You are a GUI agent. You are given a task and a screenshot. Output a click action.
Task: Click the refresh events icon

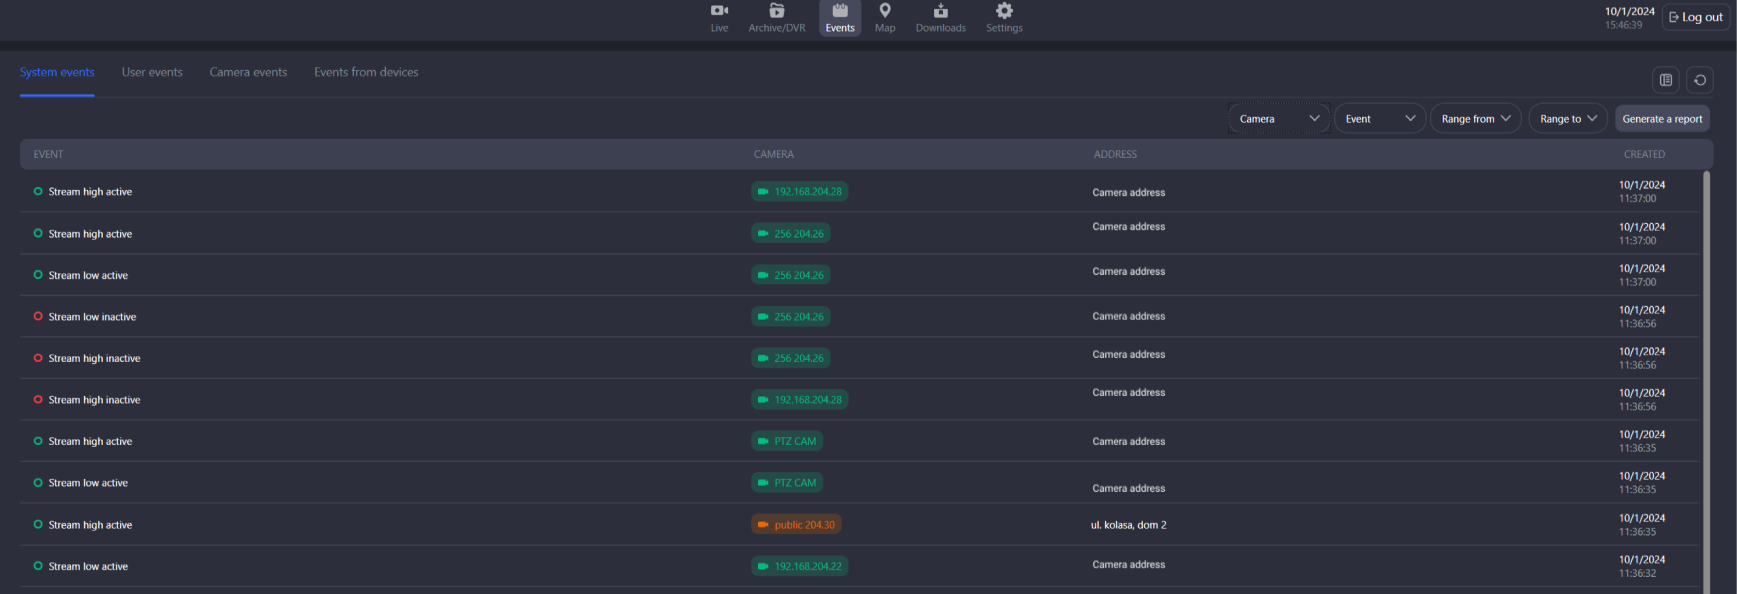pos(1700,80)
